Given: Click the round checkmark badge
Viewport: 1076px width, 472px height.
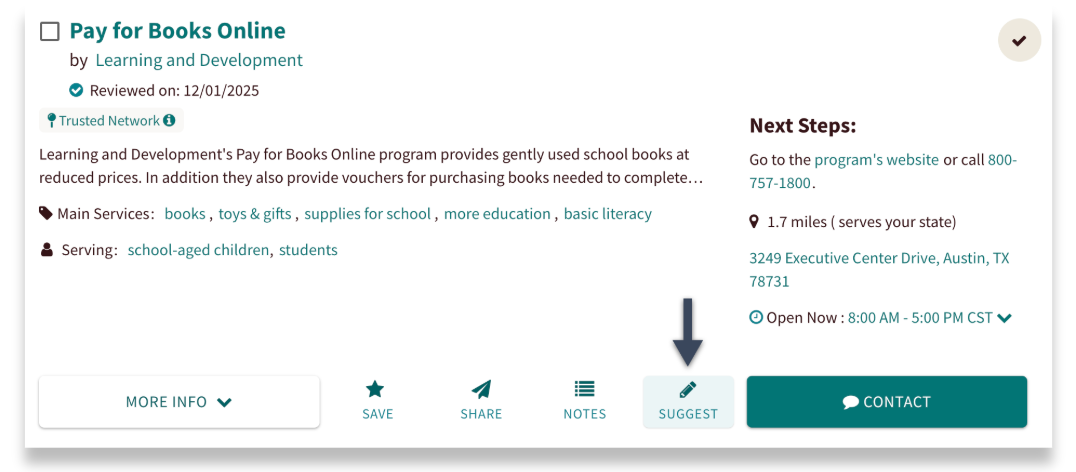Looking at the screenshot, I should click(1019, 41).
